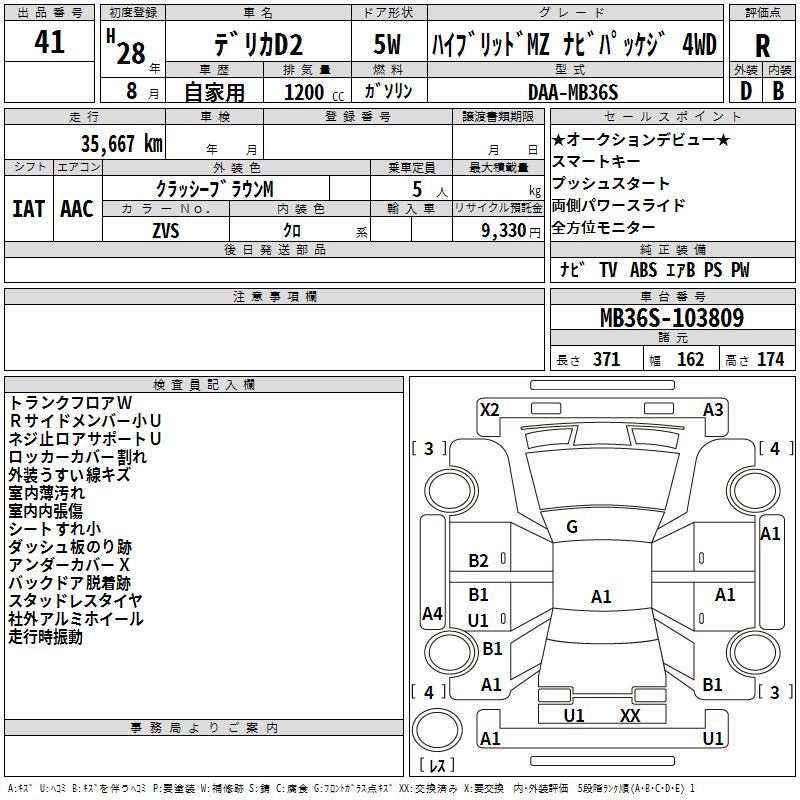
Task: Click the B2 door mark on diagram
Action: pyautogui.click(x=478, y=561)
